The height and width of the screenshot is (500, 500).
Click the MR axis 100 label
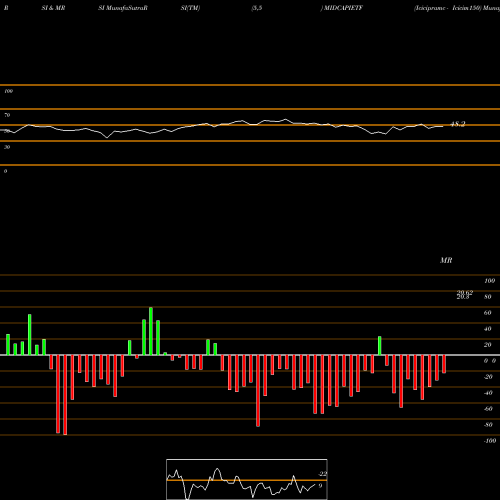click(x=489, y=281)
